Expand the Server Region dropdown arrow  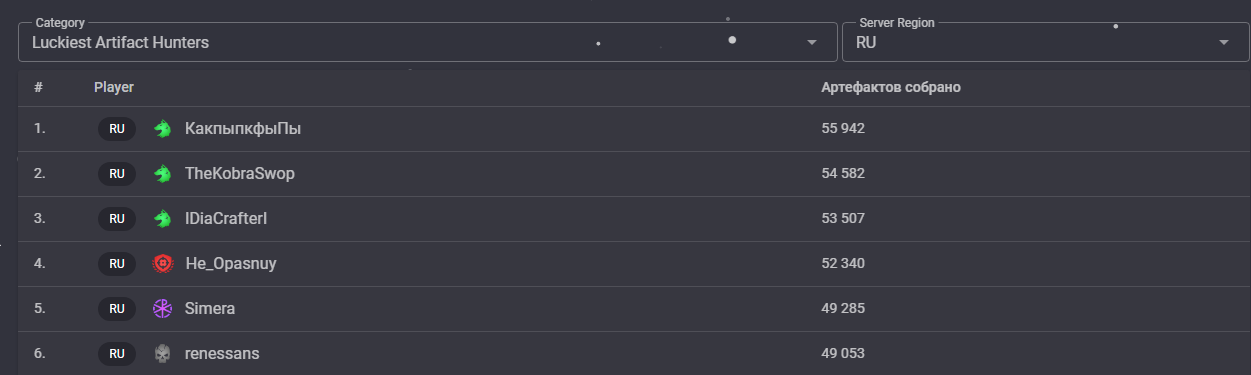[1224, 43]
